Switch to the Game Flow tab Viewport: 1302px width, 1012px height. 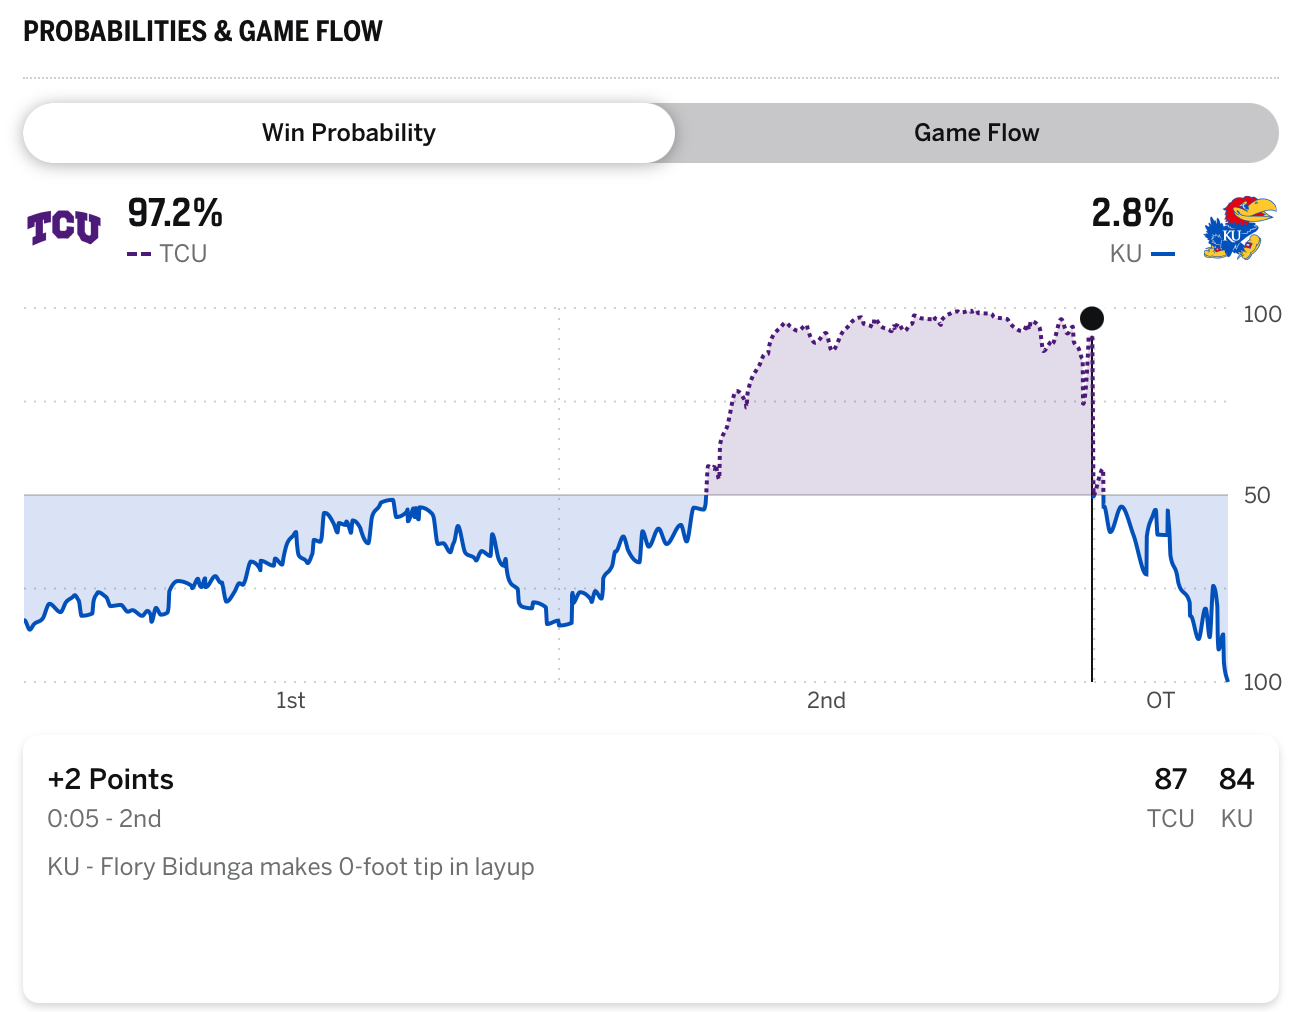[976, 133]
